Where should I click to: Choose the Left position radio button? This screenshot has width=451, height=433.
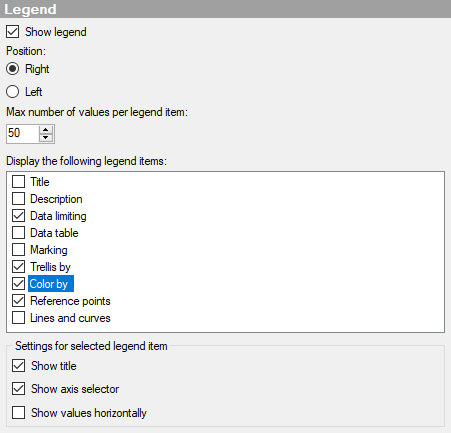pyautogui.click(x=12, y=92)
